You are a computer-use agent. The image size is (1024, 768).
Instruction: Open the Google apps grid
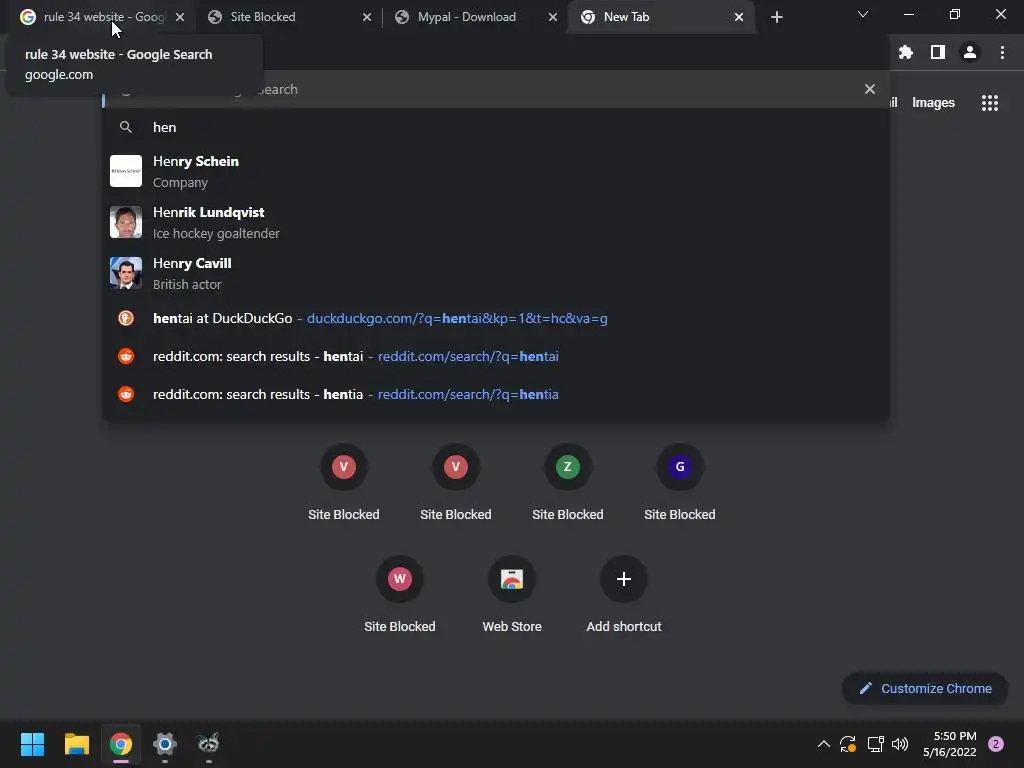990,103
